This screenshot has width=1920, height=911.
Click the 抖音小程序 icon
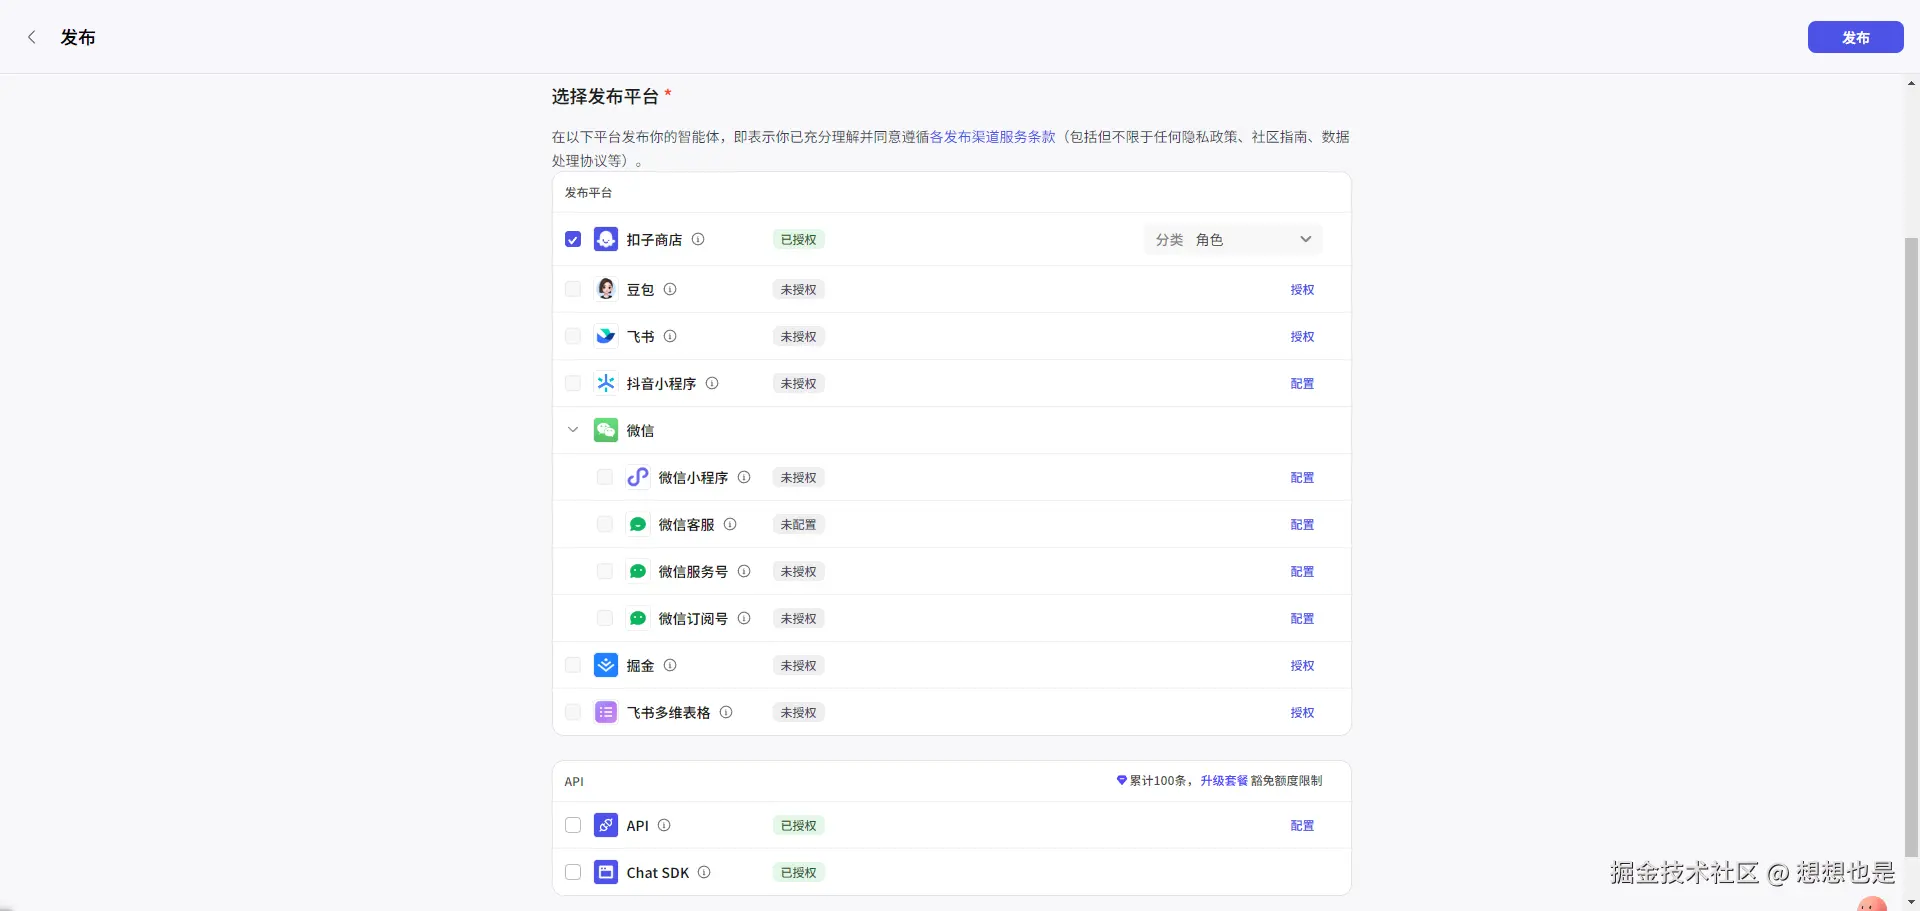tap(606, 383)
